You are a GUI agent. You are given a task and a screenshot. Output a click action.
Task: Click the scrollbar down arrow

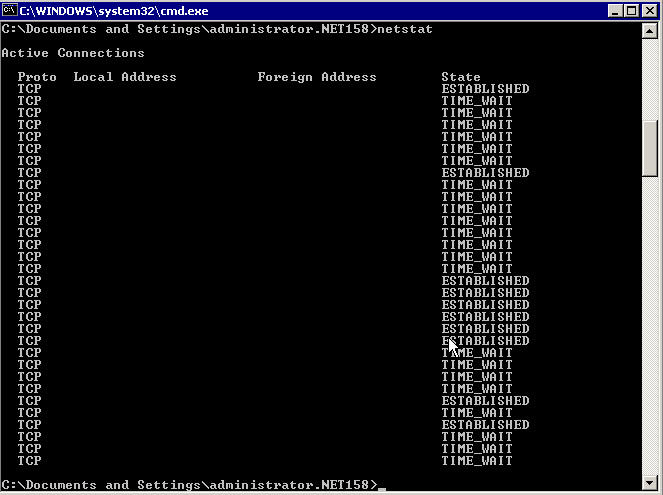(649, 481)
